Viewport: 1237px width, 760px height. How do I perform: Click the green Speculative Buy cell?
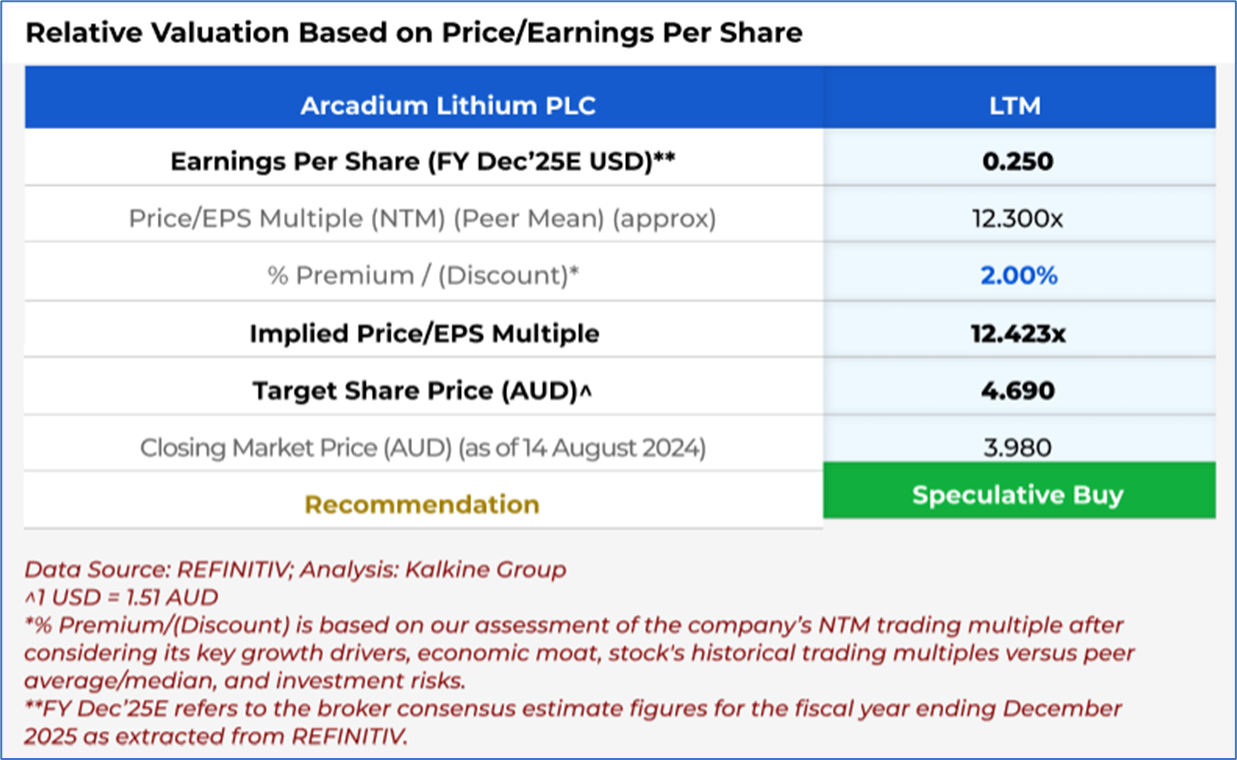1017,495
